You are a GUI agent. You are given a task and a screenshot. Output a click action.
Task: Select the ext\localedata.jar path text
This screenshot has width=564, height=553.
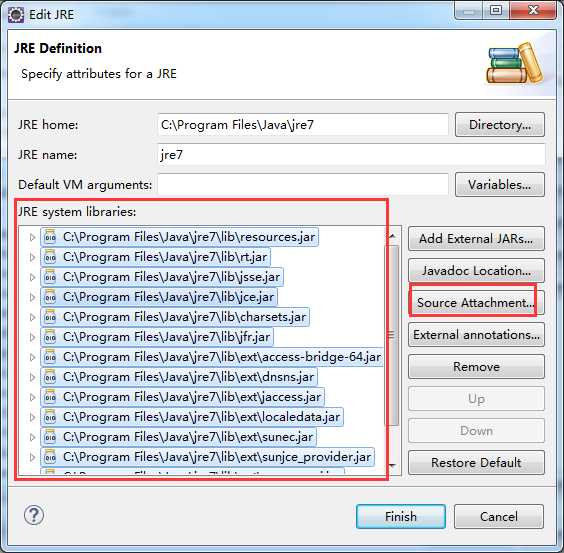pyautogui.click(x=201, y=417)
